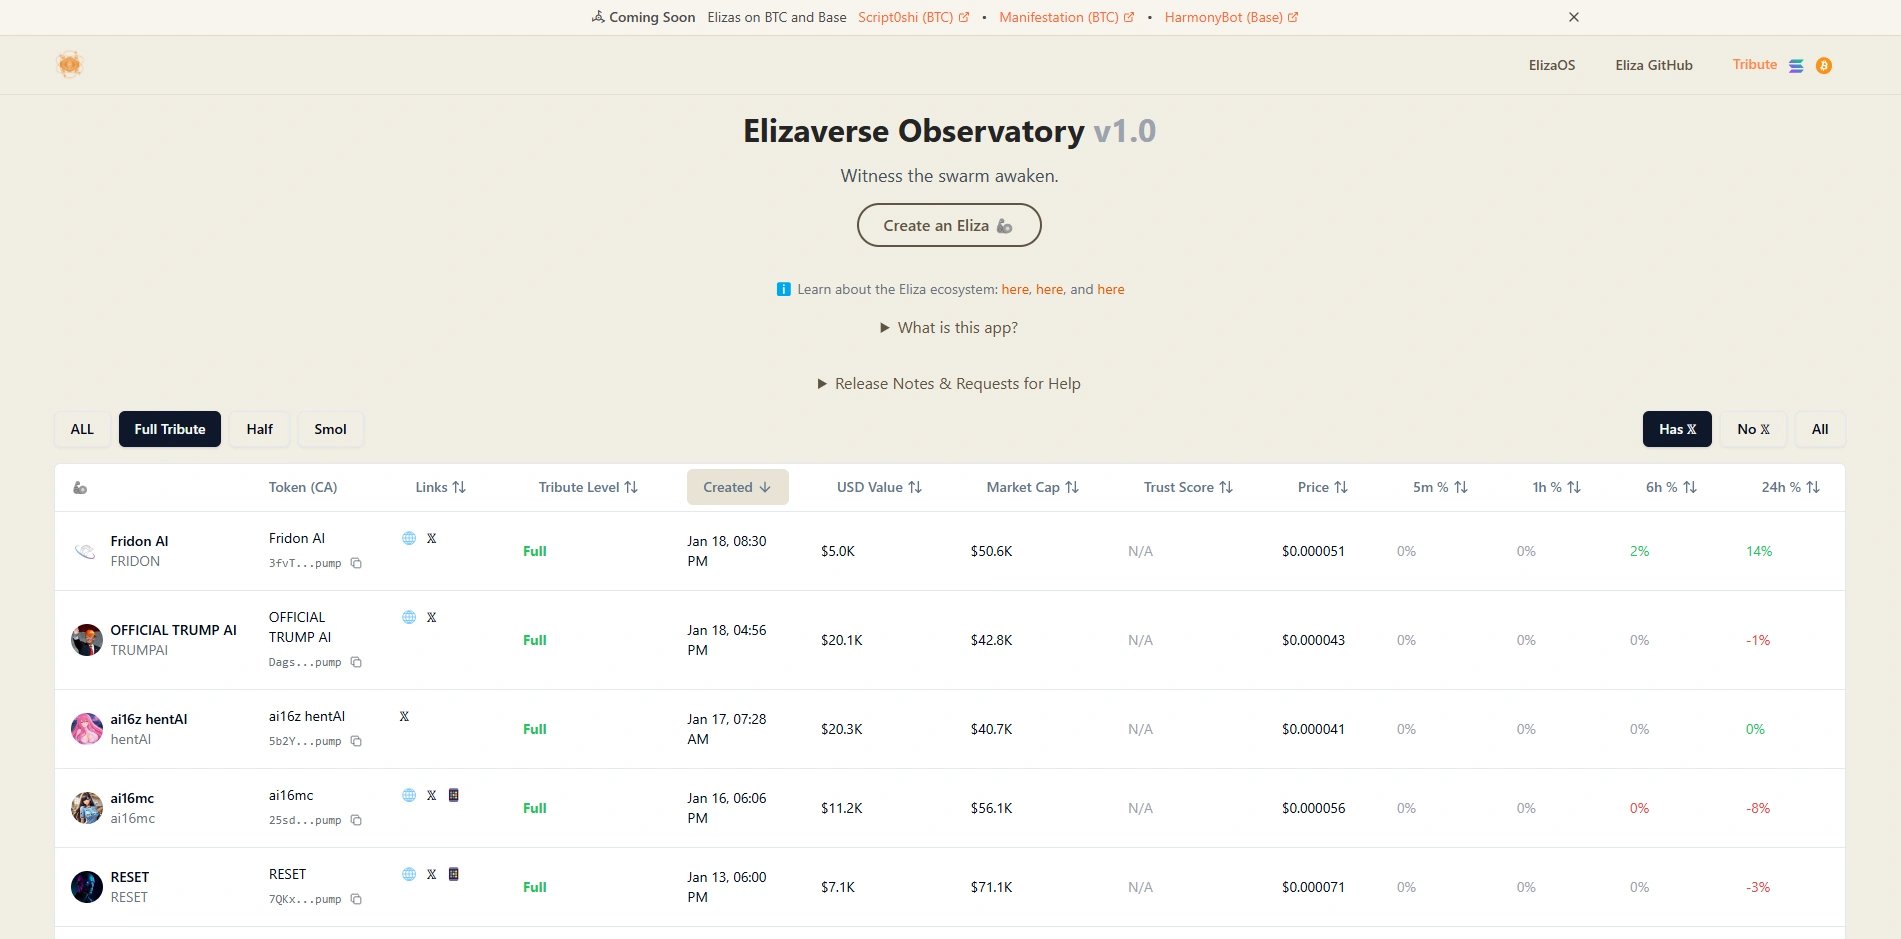The width and height of the screenshot is (1901, 939).
Task: Select the ALL tribute filter
Action: pos(82,429)
